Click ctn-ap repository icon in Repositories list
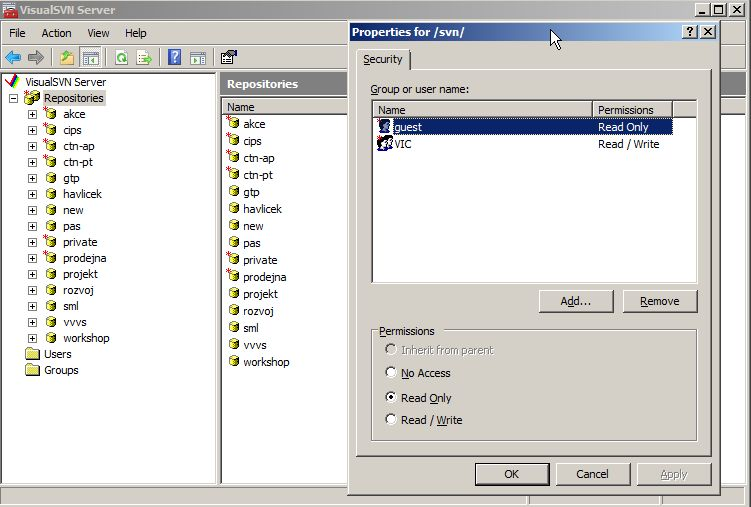 233,157
